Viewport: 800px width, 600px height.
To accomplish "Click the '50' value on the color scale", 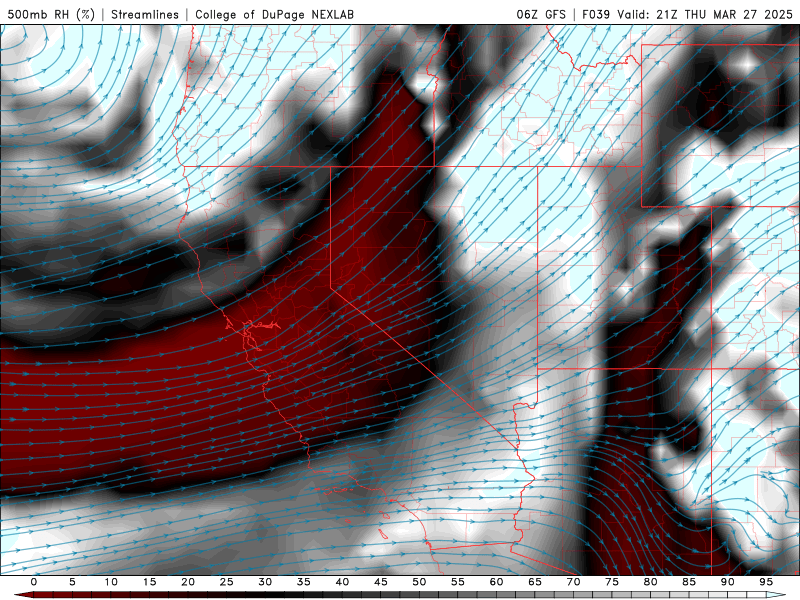I will (419, 582).
